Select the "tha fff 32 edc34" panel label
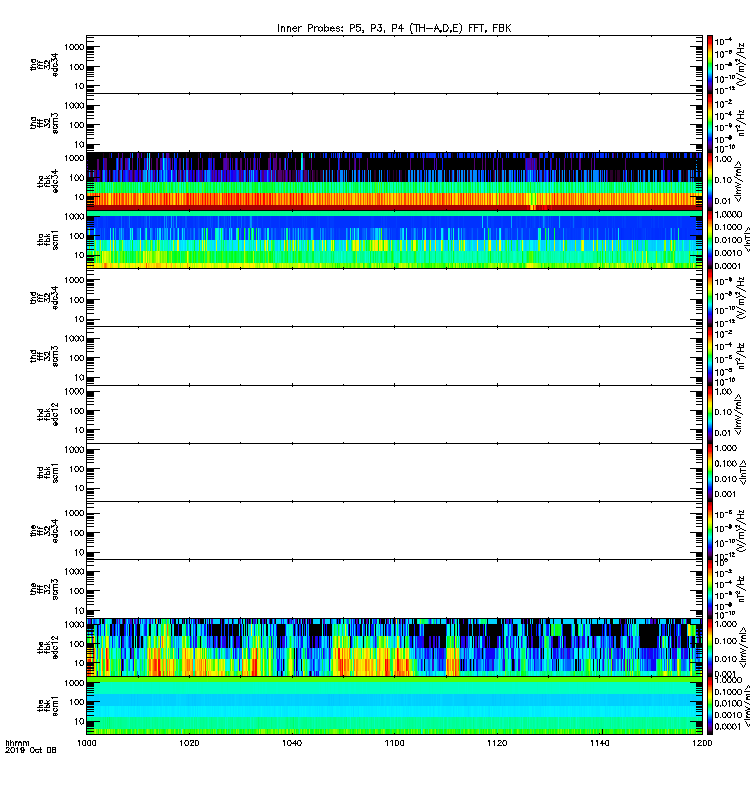This screenshot has width=750, height=800. click(x=44, y=64)
